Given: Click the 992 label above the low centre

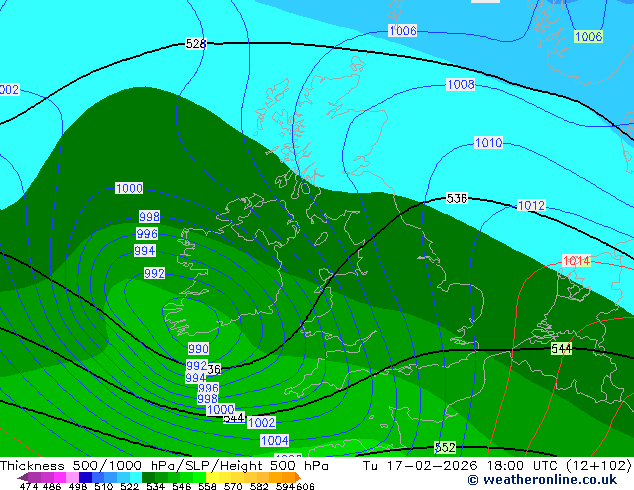Looking at the screenshot, I should [x=154, y=273].
